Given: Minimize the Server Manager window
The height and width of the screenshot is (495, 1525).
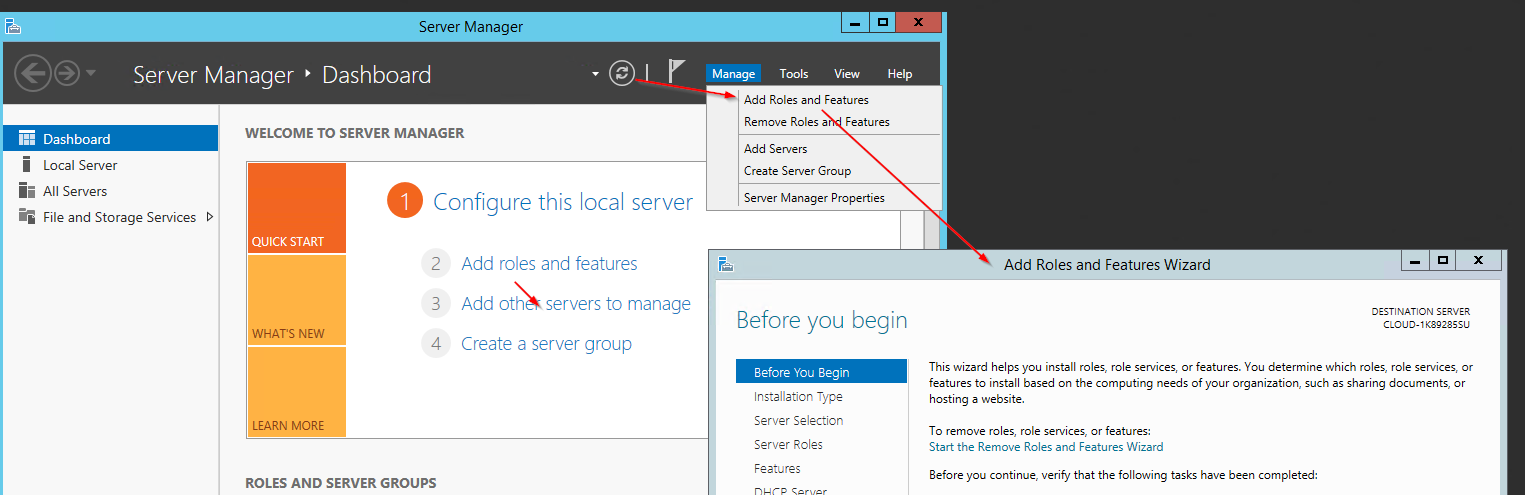Looking at the screenshot, I should click(x=855, y=22).
